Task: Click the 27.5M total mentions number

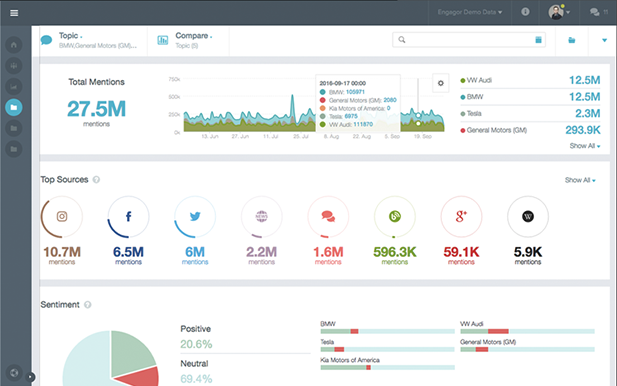Action: point(96,109)
